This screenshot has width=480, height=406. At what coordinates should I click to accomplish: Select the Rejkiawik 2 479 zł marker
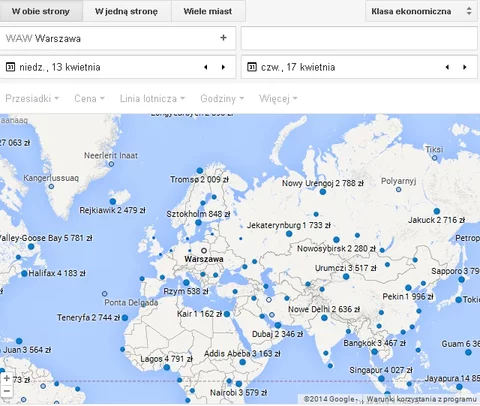[x=113, y=201]
